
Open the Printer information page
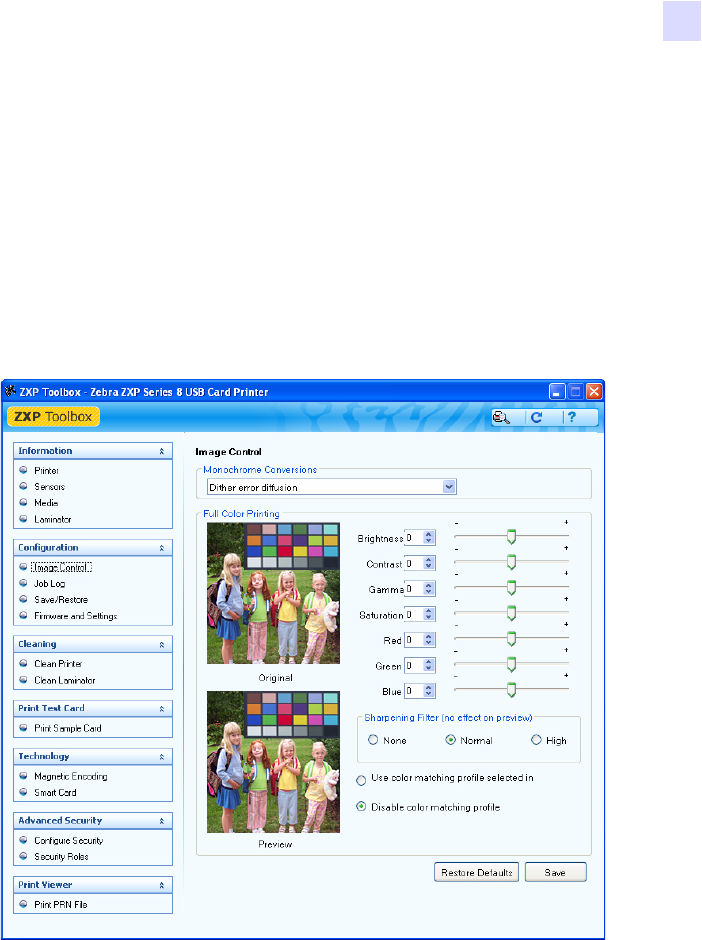pyautogui.click(x=46, y=471)
